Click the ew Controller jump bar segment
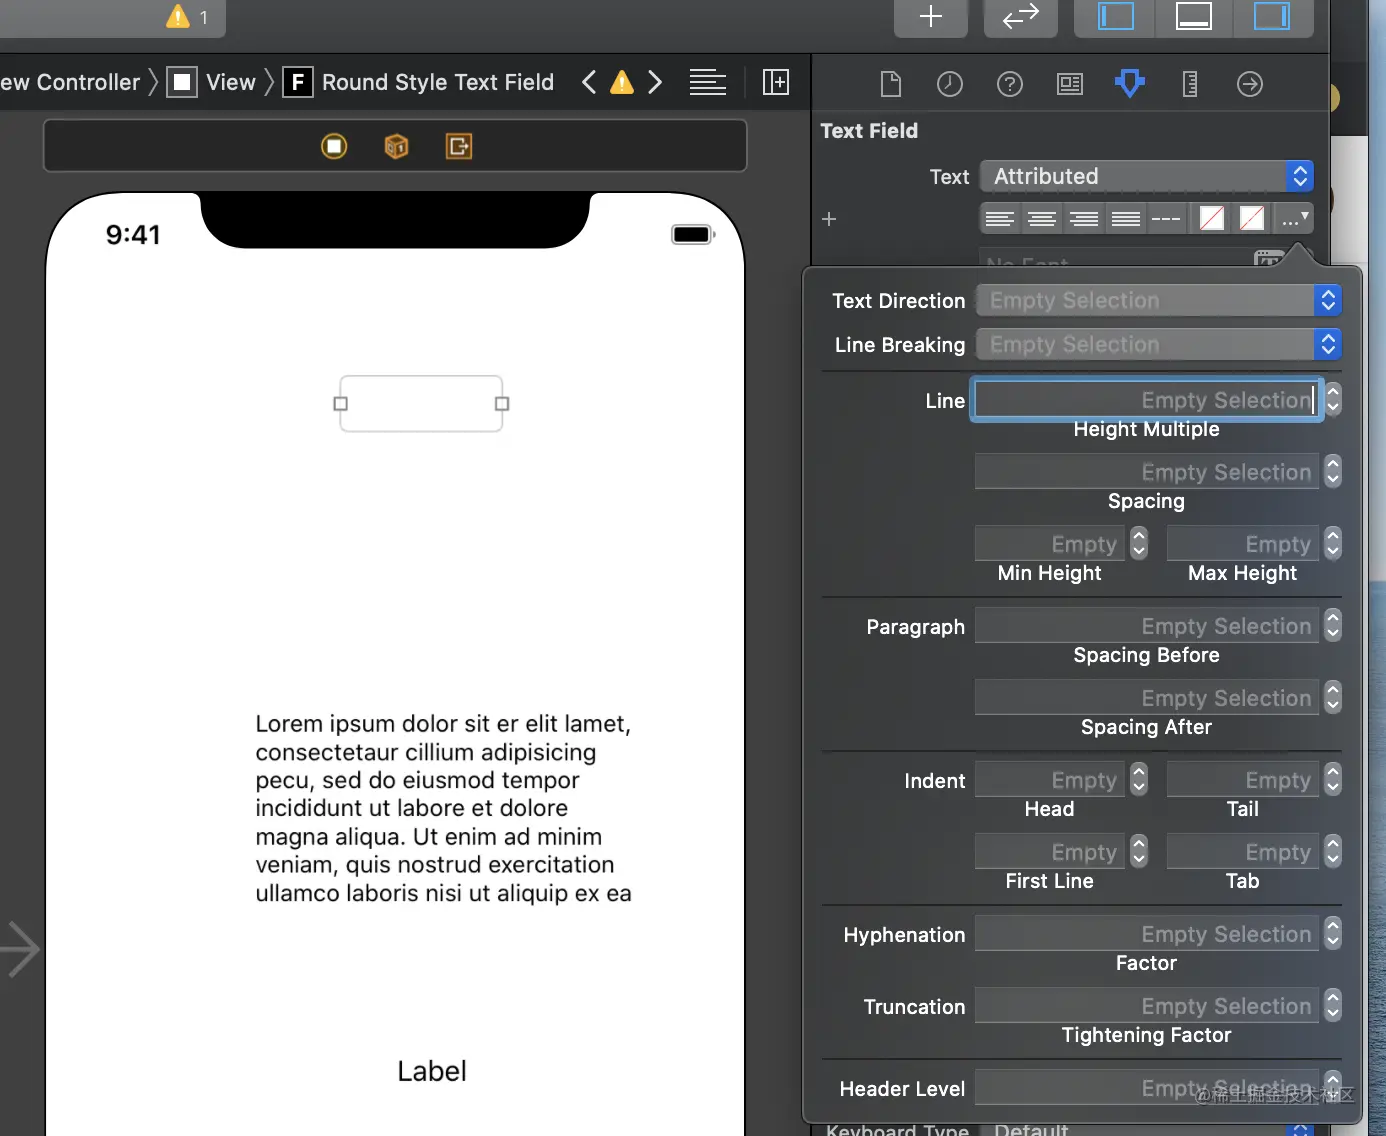 [x=70, y=82]
